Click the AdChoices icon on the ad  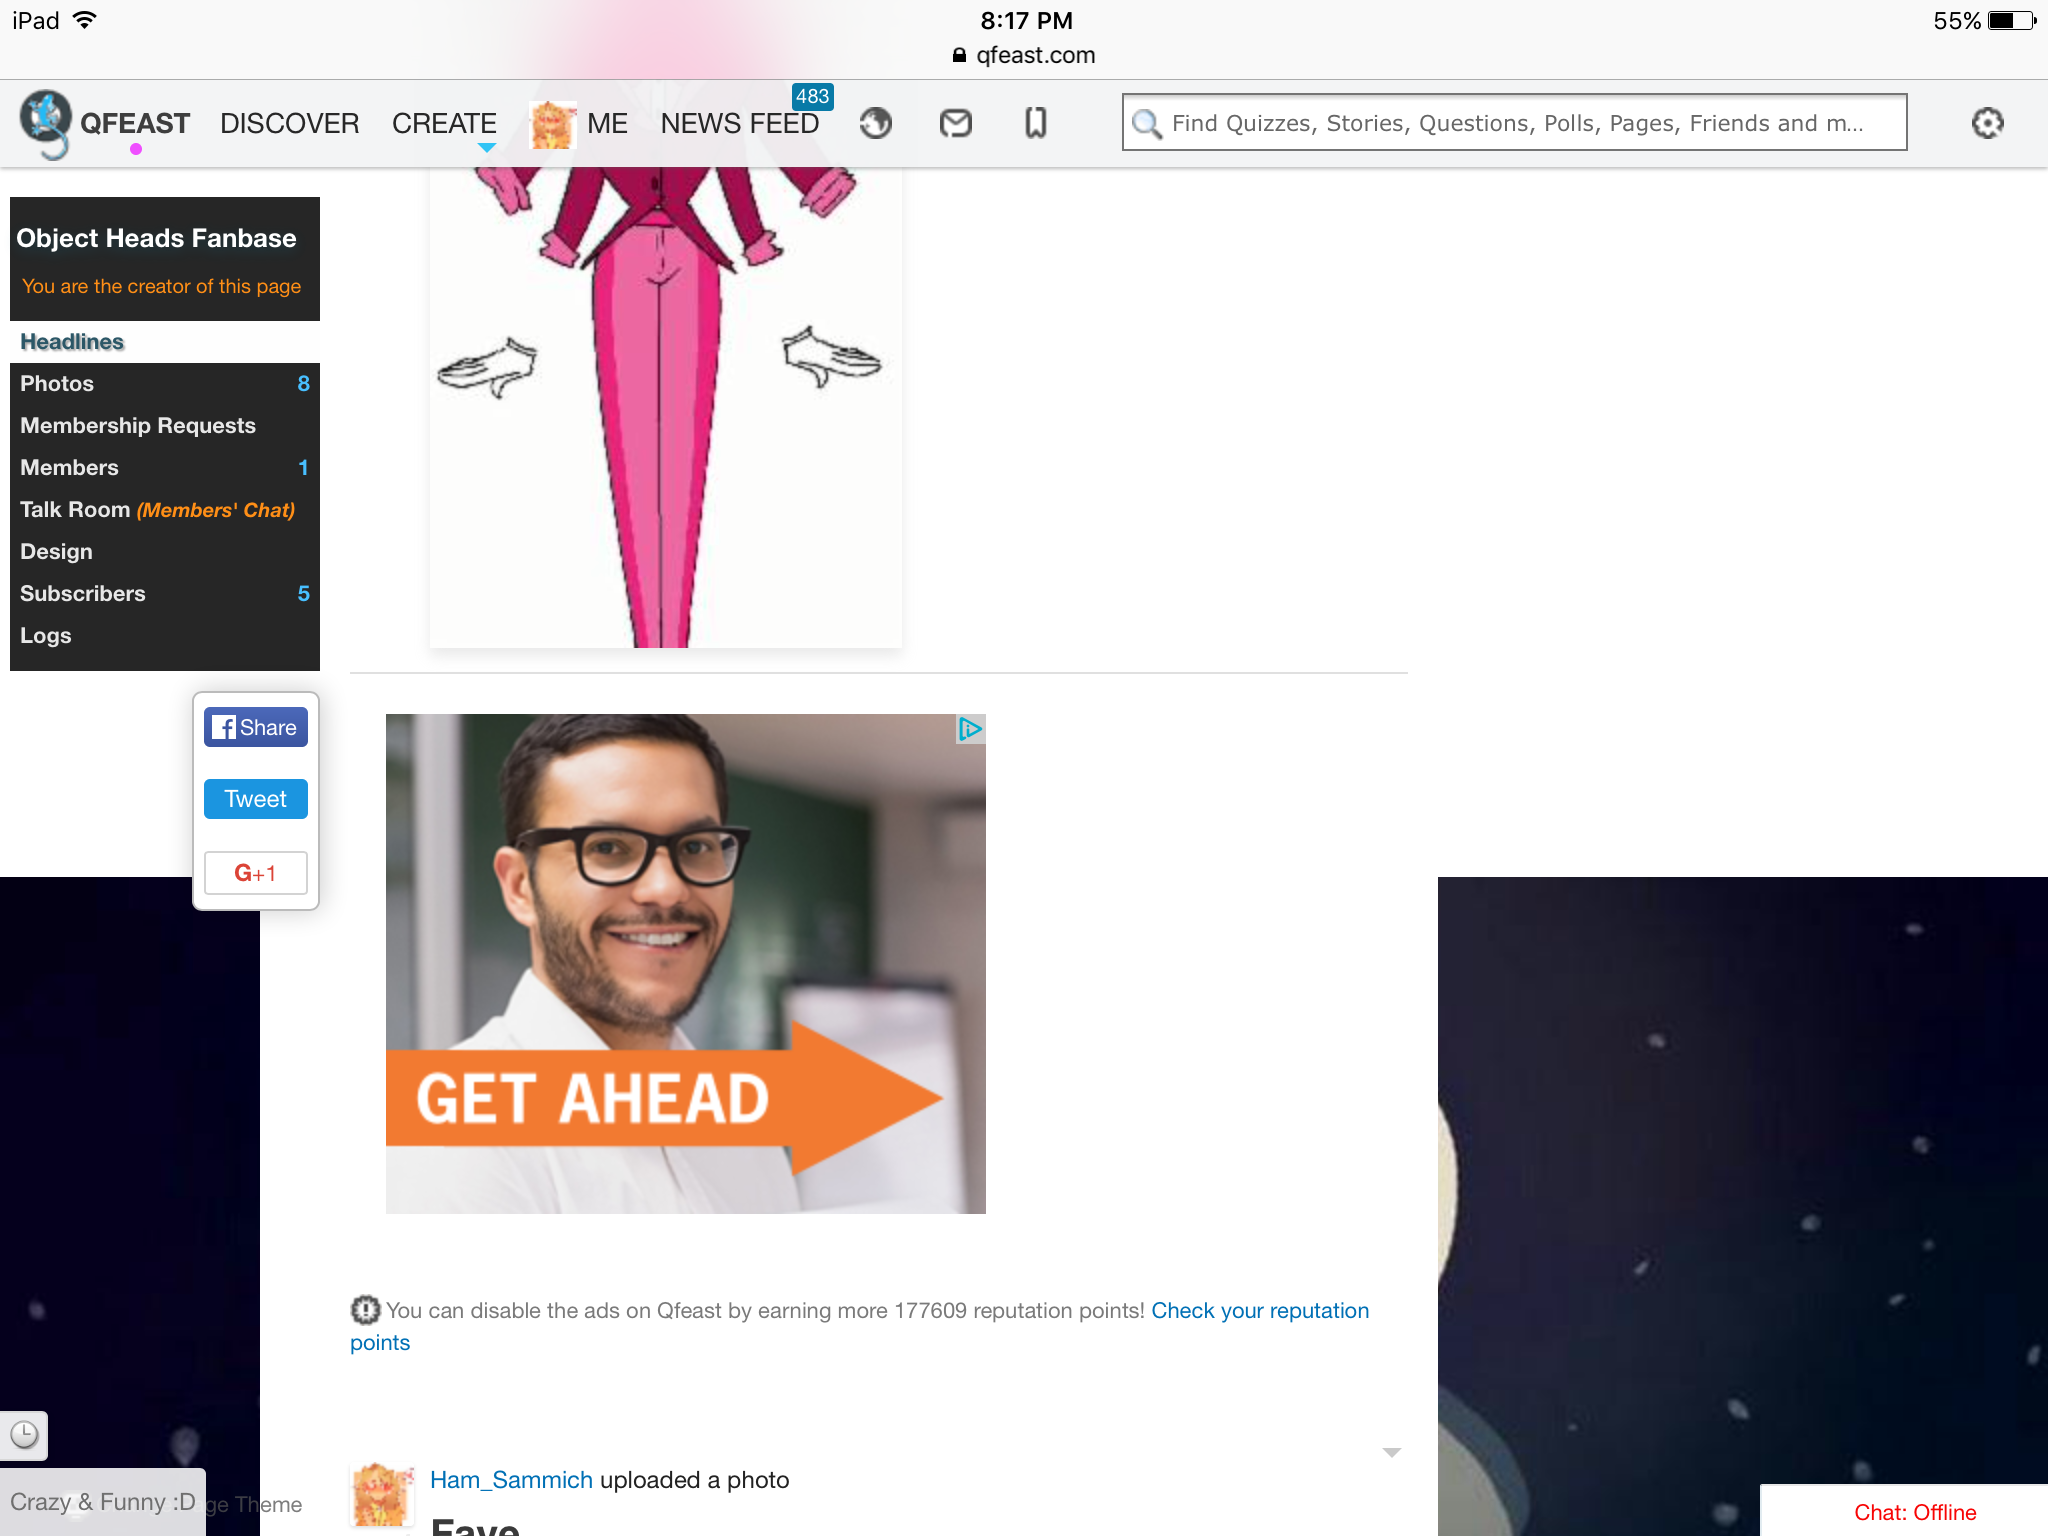970,729
